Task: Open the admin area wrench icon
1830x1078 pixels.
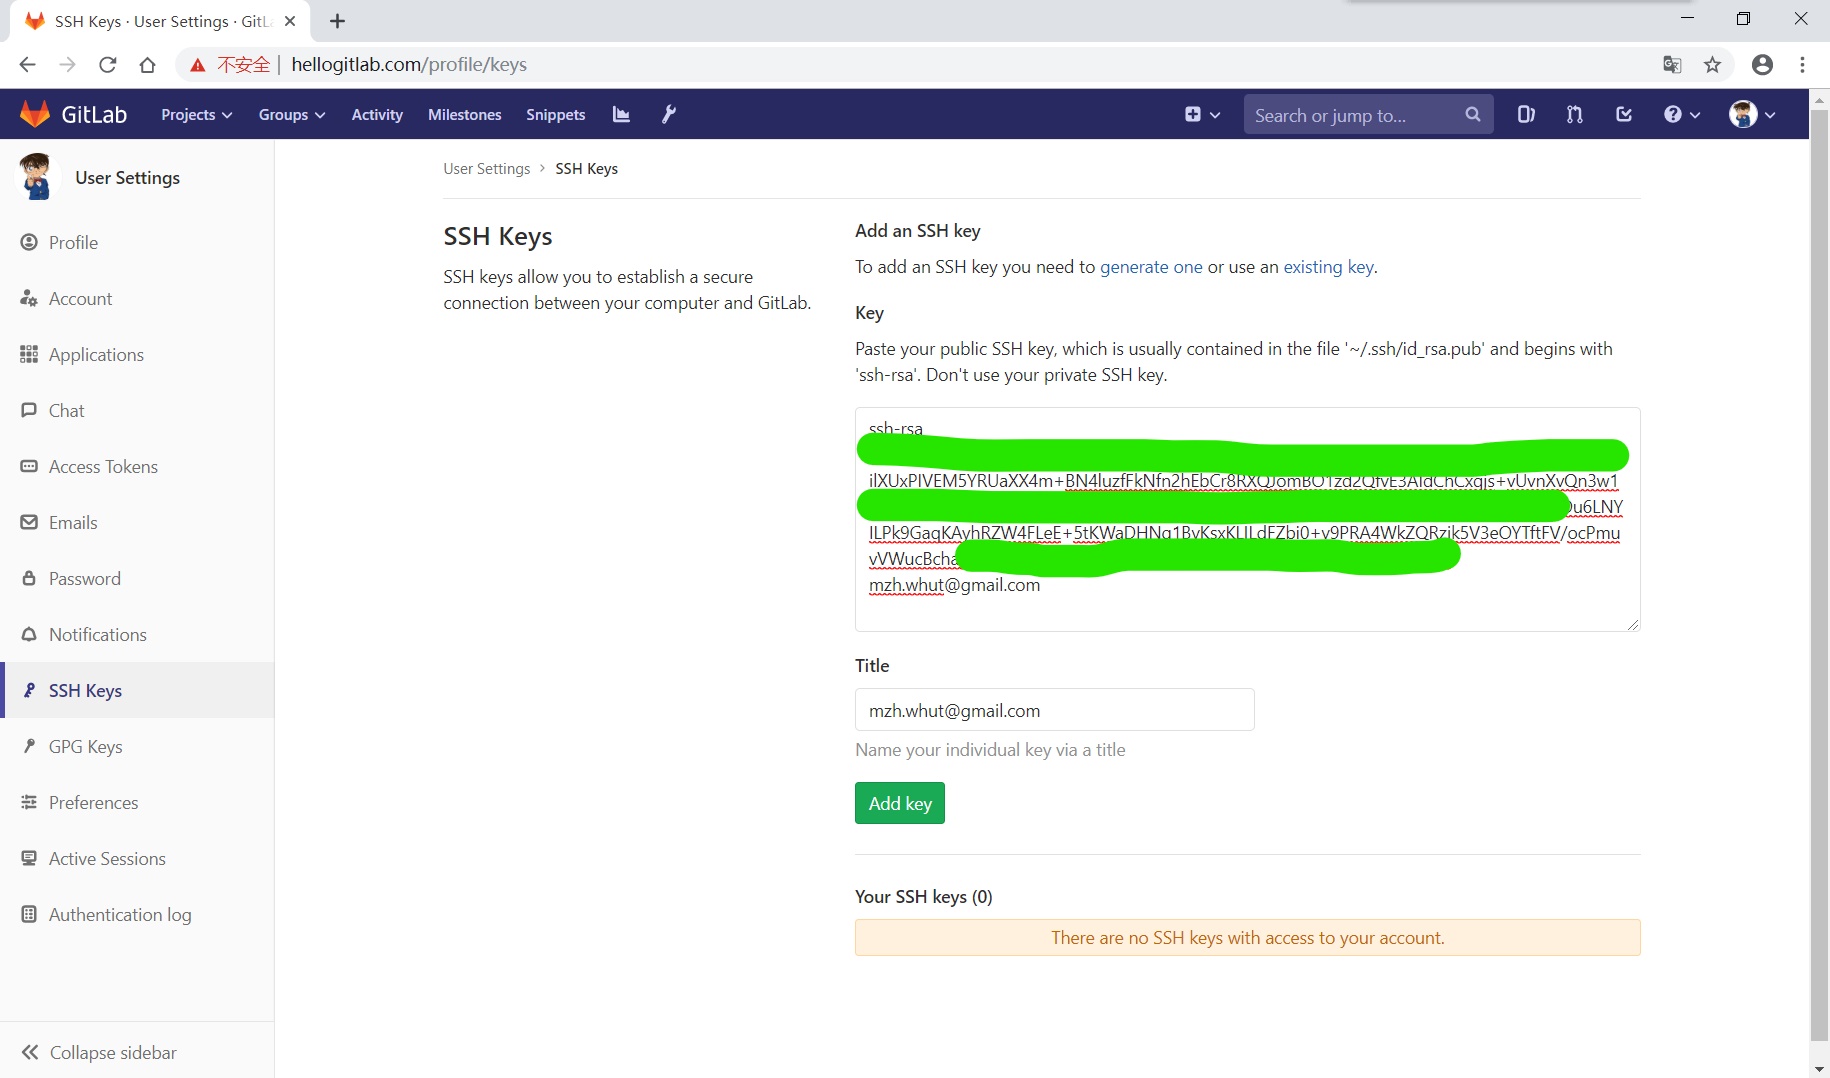Action: click(x=669, y=115)
